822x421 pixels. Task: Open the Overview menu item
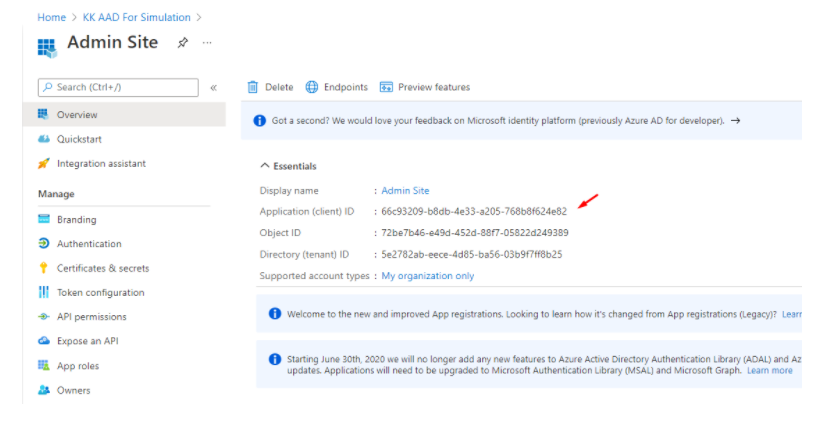pos(124,114)
